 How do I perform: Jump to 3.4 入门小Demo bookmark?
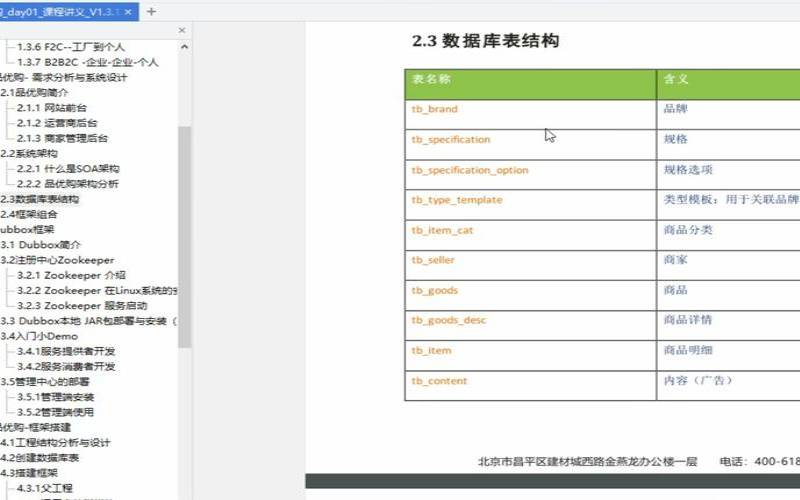39,336
